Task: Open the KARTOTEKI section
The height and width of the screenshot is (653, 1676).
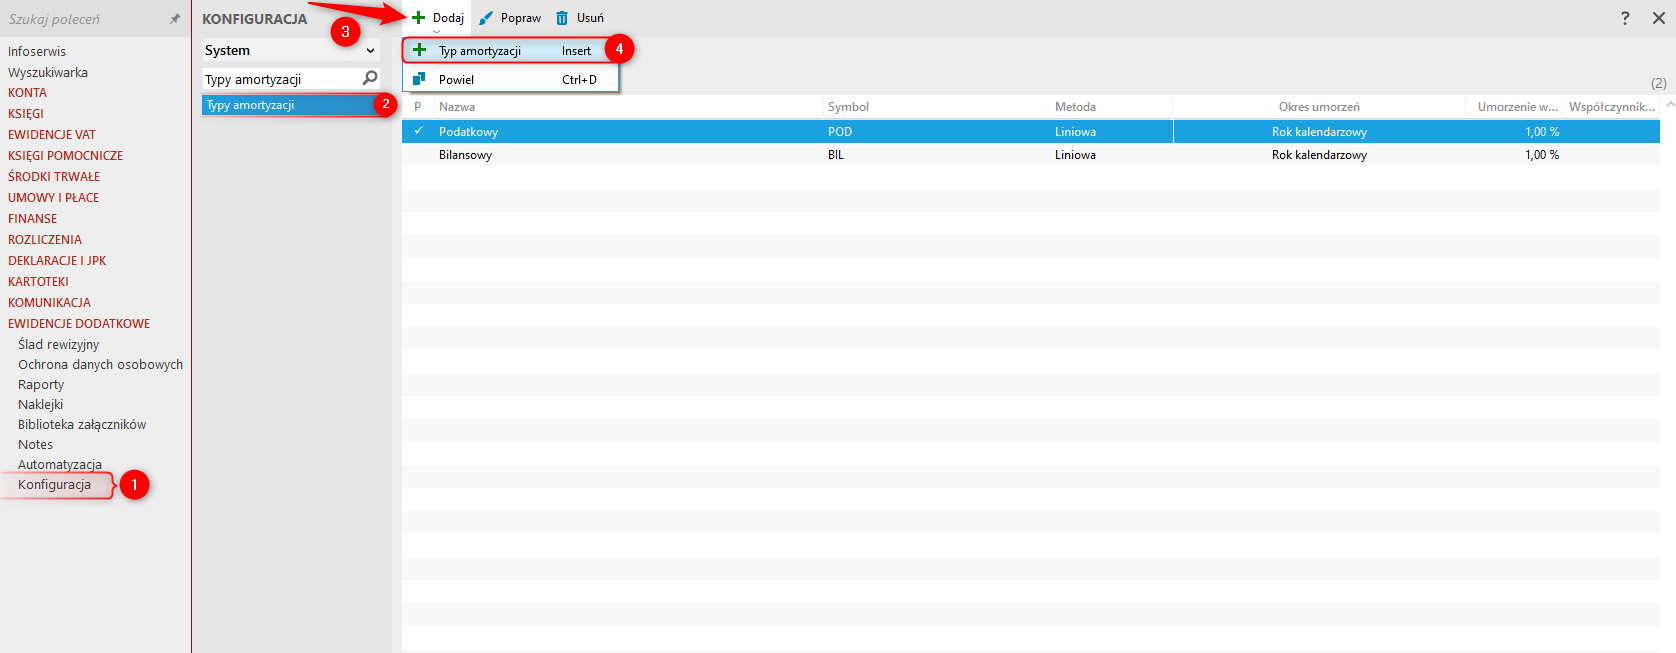Action: (39, 281)
